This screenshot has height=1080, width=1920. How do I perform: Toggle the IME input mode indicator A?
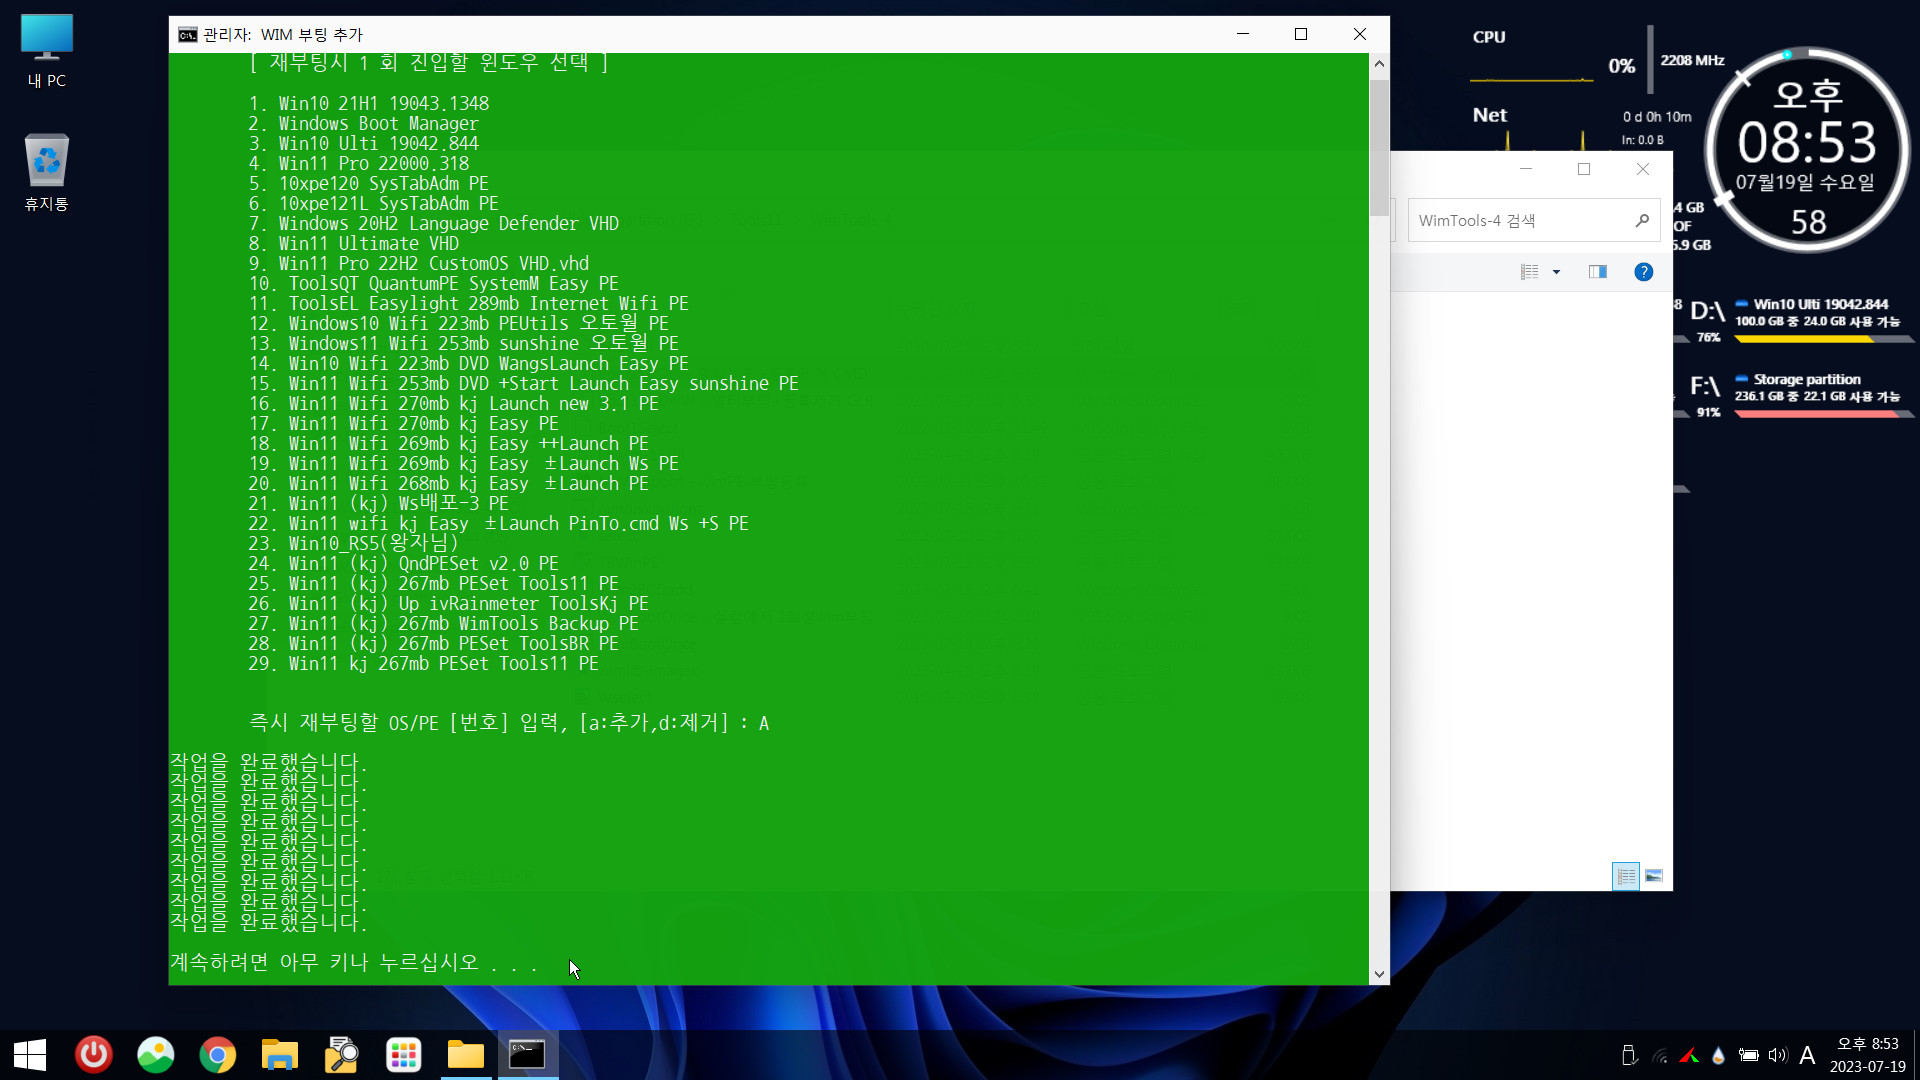[1807, 1055]
